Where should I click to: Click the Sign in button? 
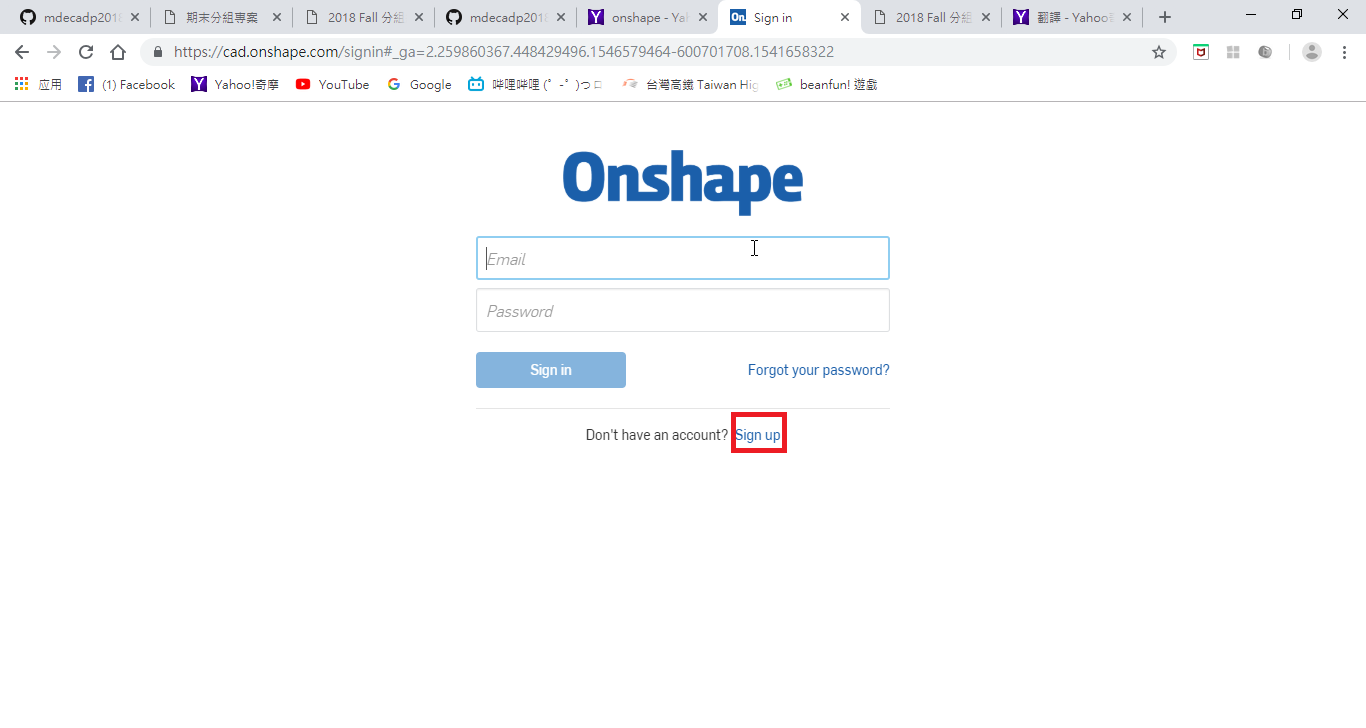click(x=551, y=370)
